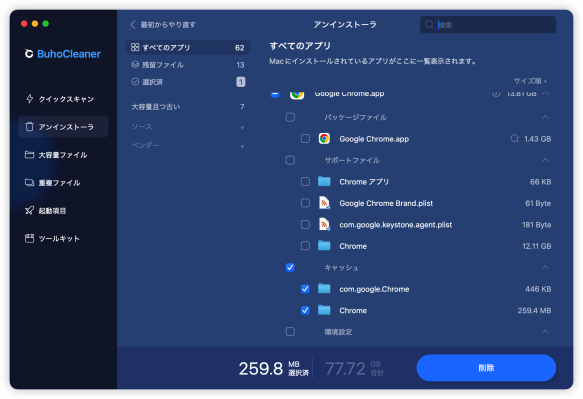This screenshot has width=583, height=399.
Task: Check the Google Chrome Brand.plist checkbox
Action: click(305, 203)
